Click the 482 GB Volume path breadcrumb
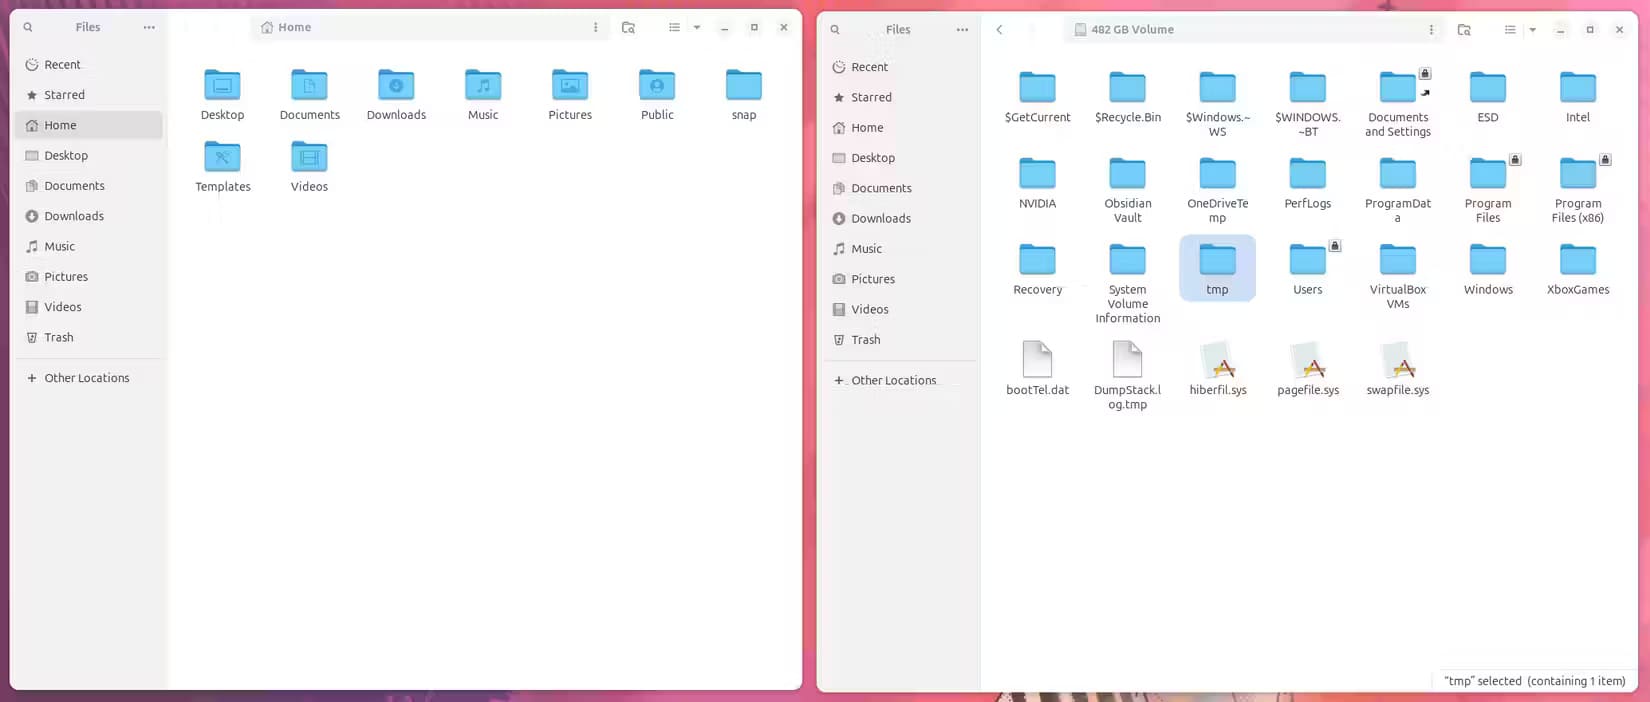 pos(1124,29)
